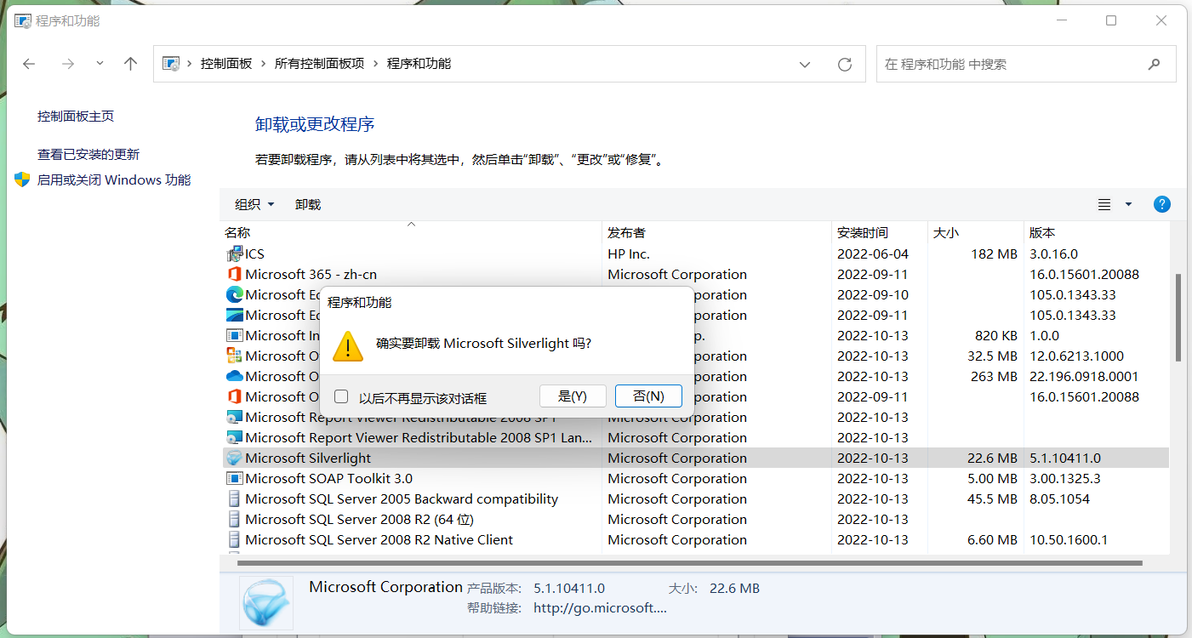Click the large Silverlight icon in details pane
This screenshot has height=638, width=1192.
pyautogui.click(x=266, y=601)
